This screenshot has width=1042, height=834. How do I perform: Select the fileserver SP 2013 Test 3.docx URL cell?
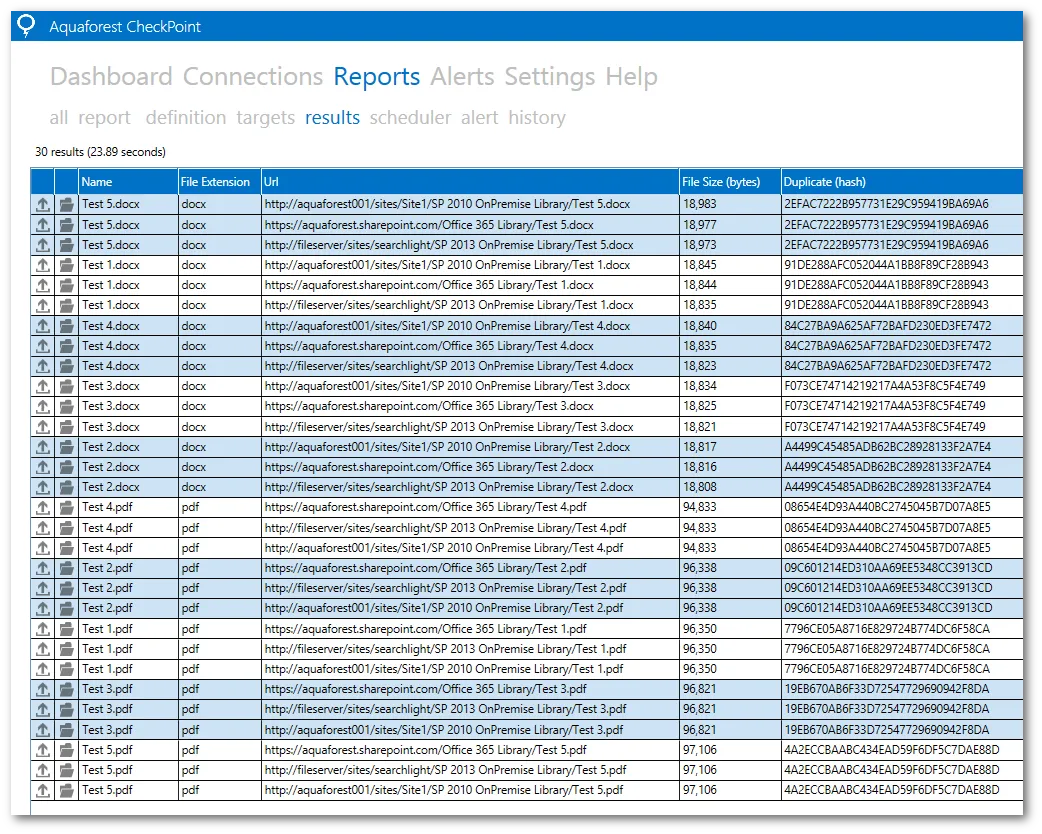[470, 427]
